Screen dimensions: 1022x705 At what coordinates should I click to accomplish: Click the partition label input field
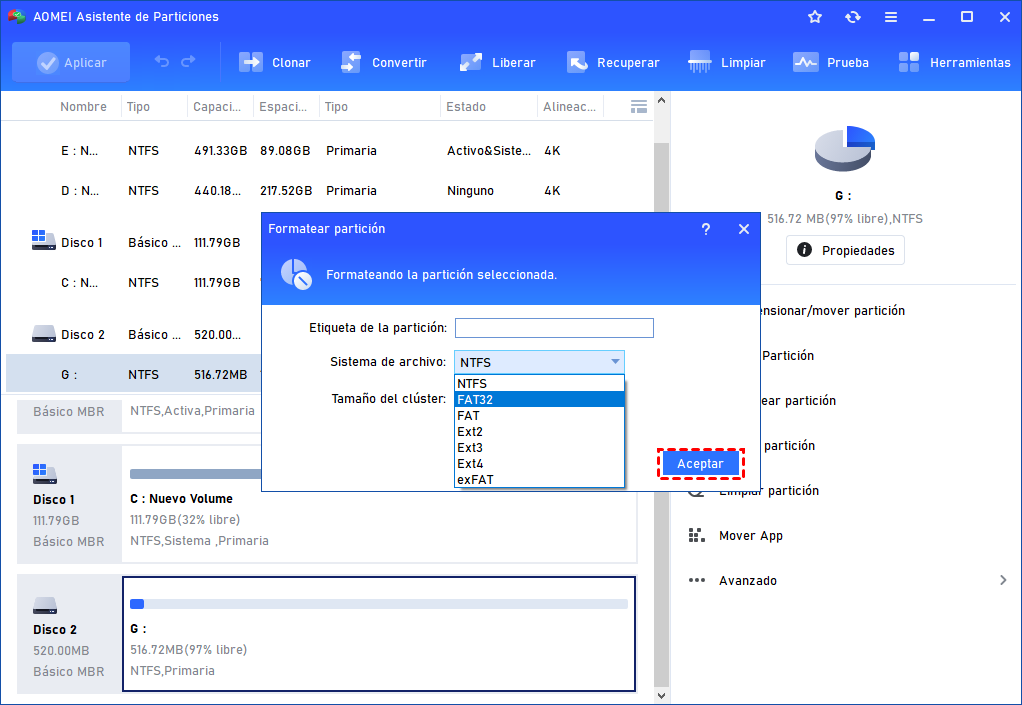point(554,327)
